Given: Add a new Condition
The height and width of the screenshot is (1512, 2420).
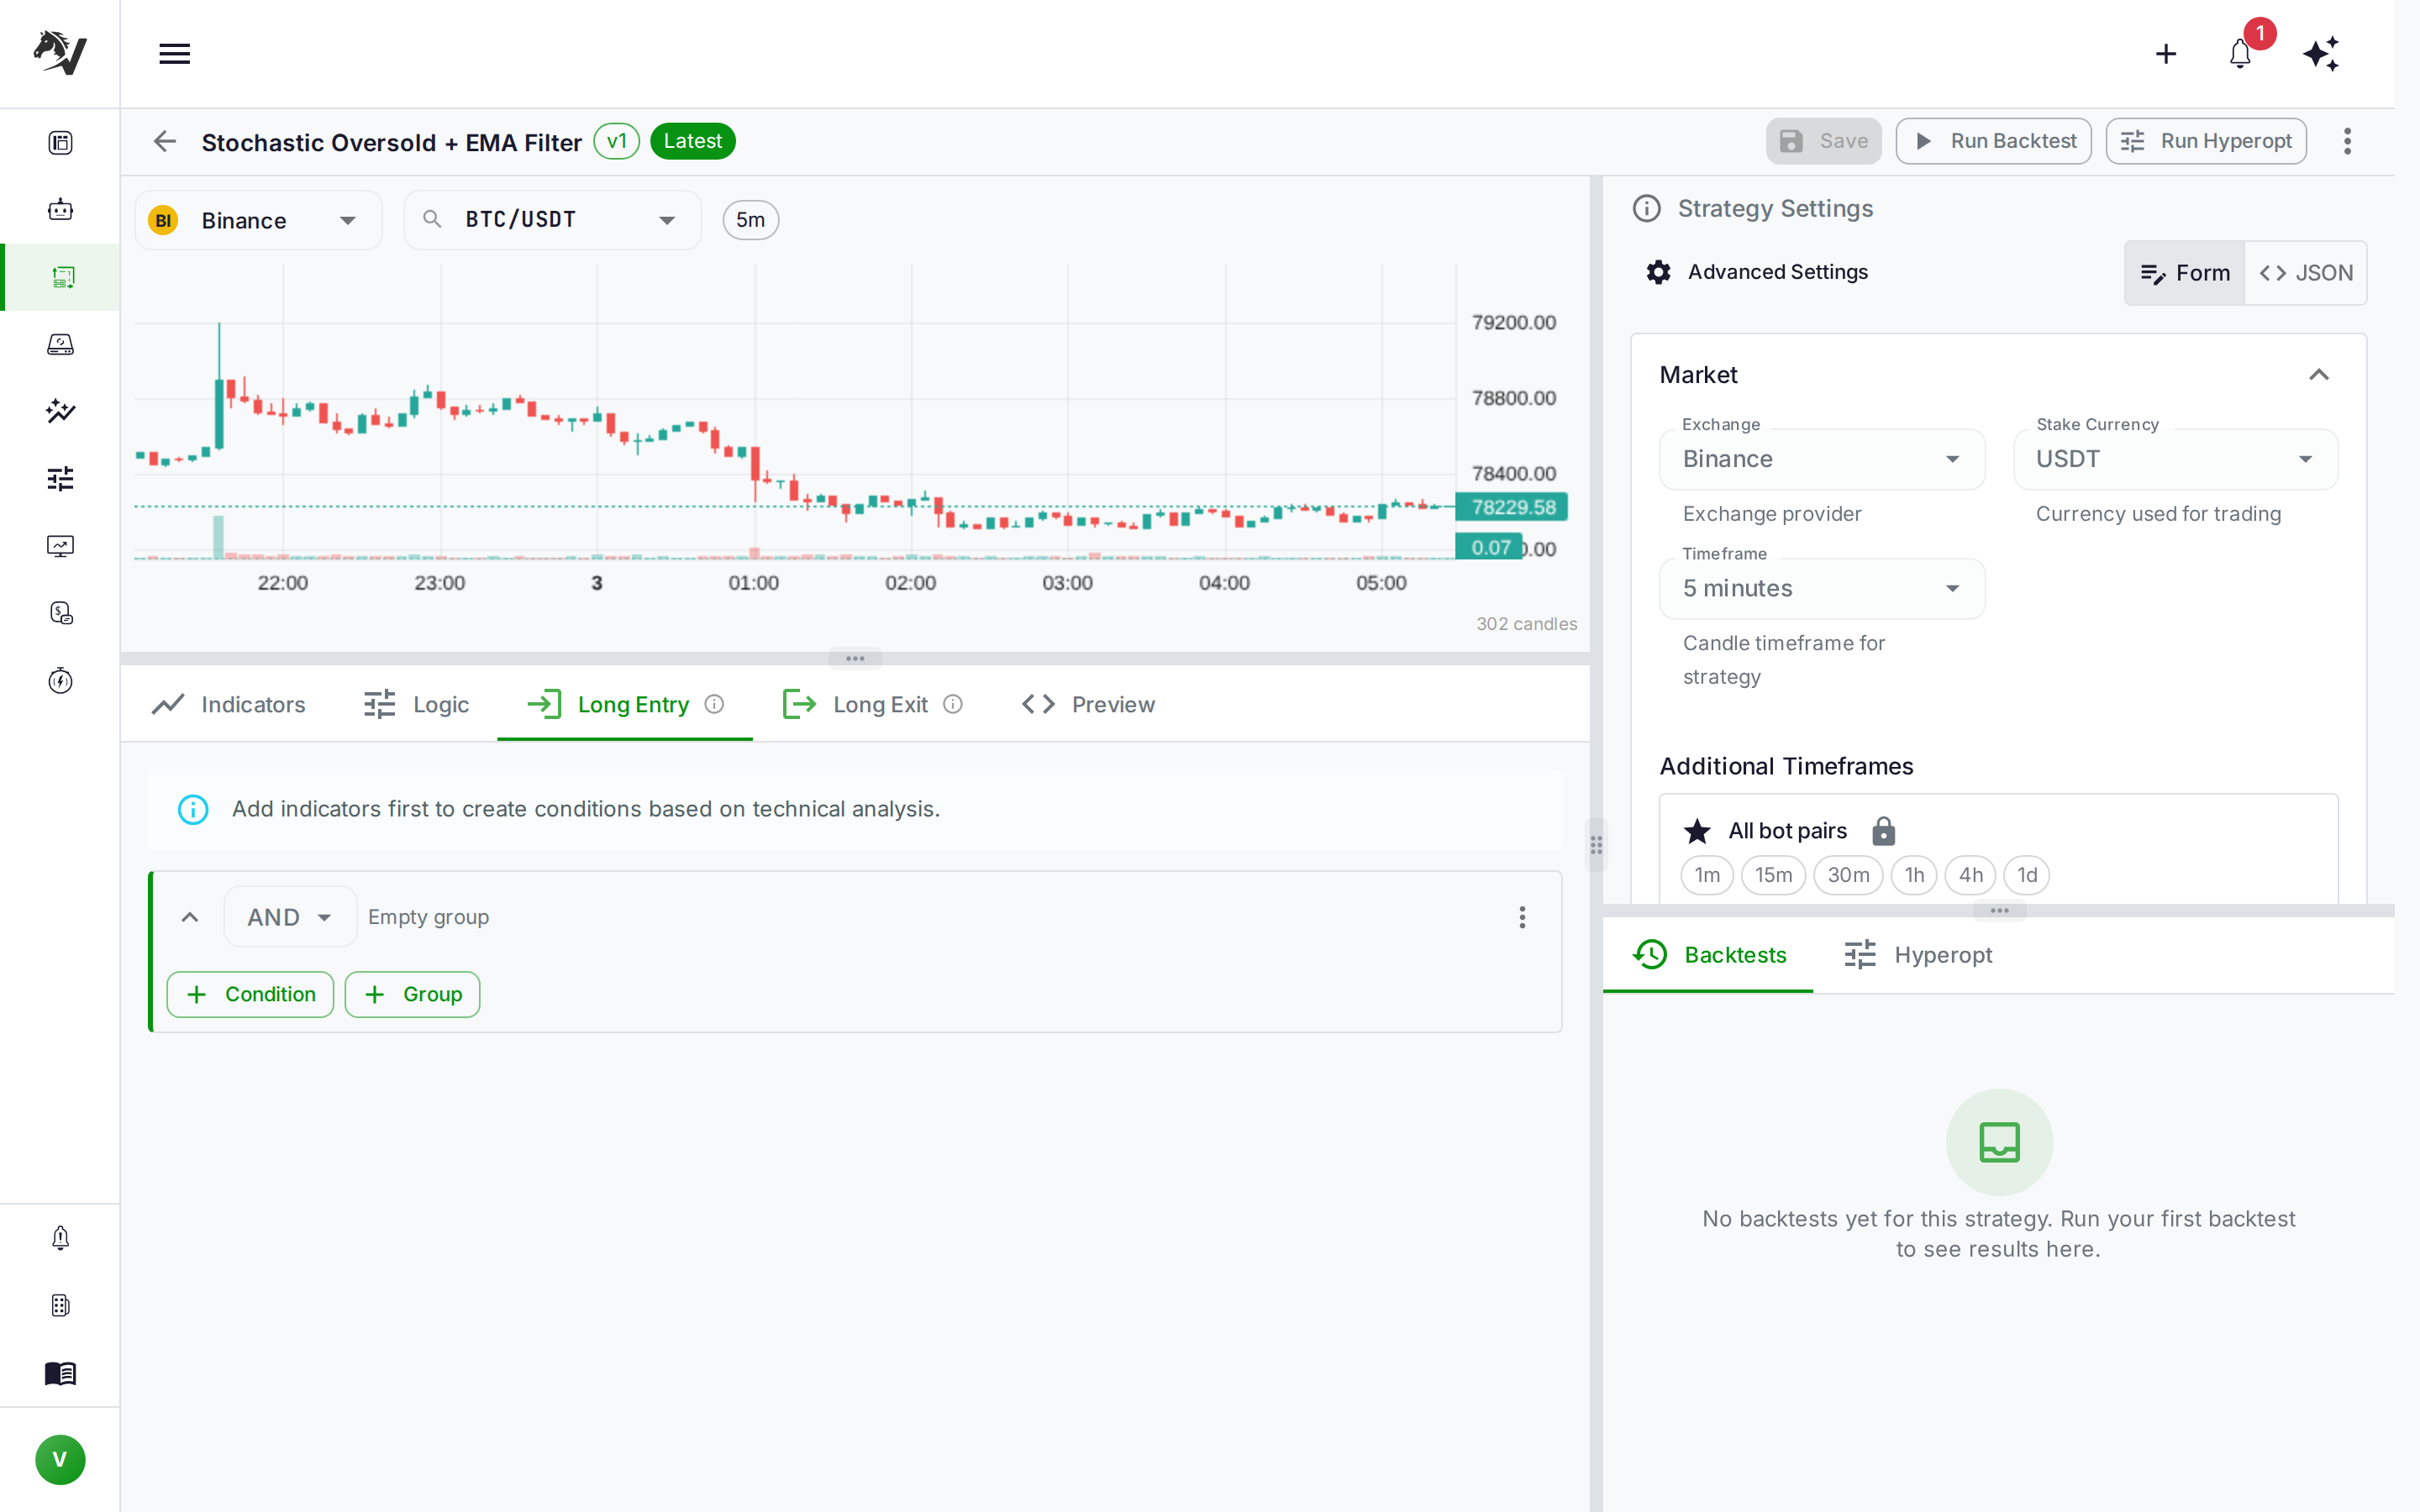Looking at the screenshot, I should (250, 994).
